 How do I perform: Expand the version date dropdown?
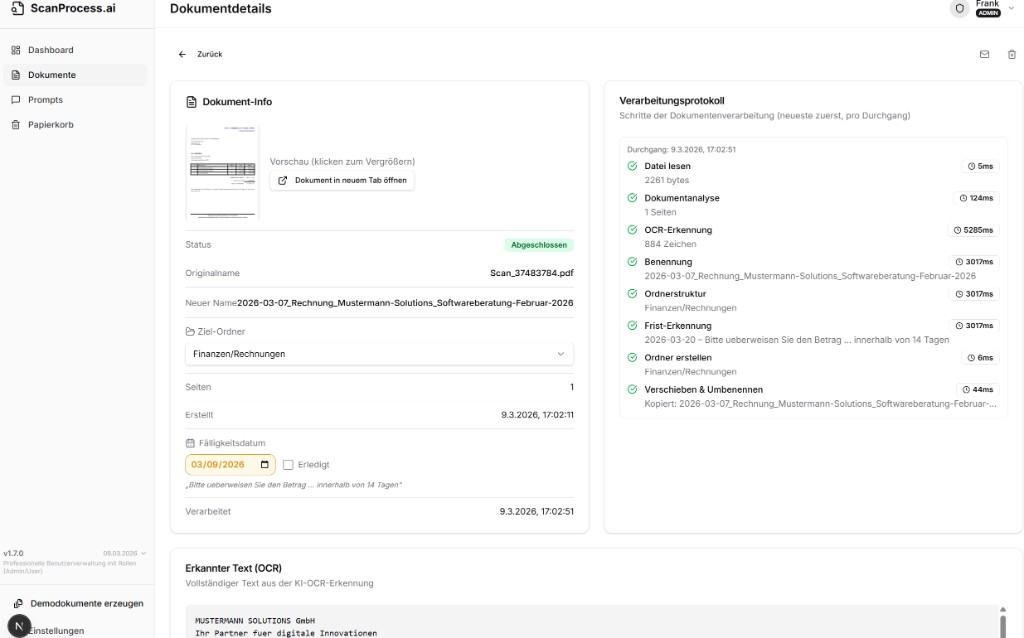coord(143,553)
